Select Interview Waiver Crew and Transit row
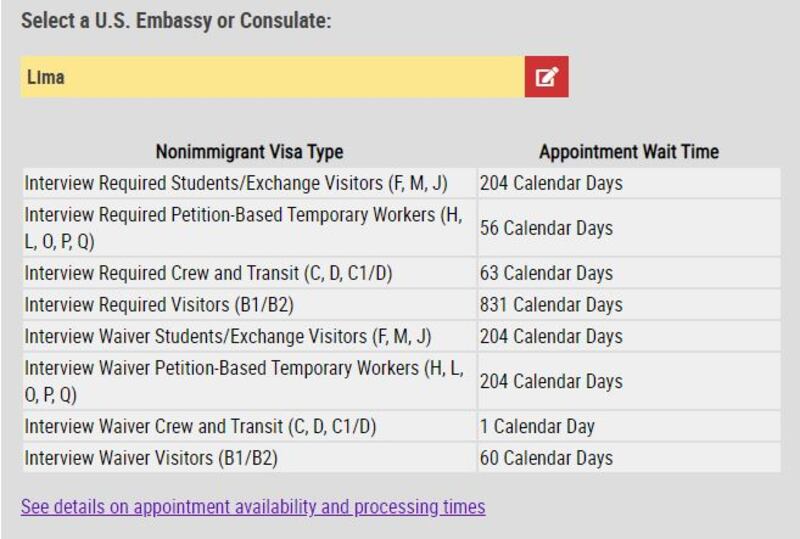The image size is (800, 539). coord(402,426)
